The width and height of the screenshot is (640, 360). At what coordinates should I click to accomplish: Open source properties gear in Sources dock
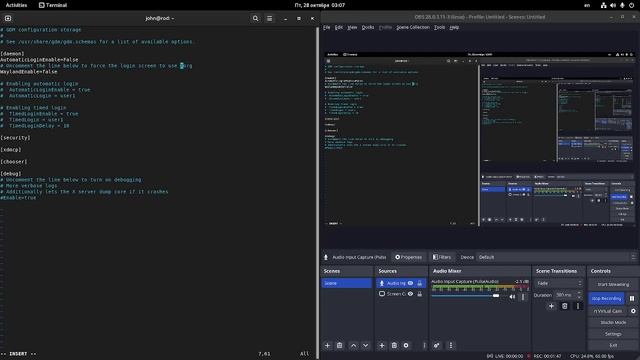(406, 345)
